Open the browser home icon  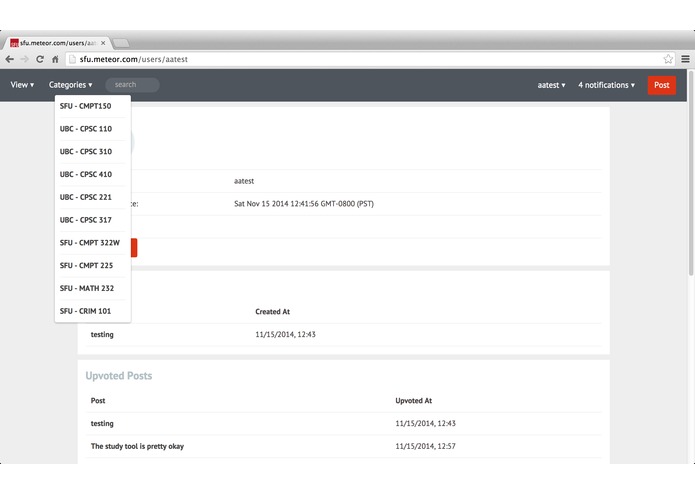(x=55, y=59)
